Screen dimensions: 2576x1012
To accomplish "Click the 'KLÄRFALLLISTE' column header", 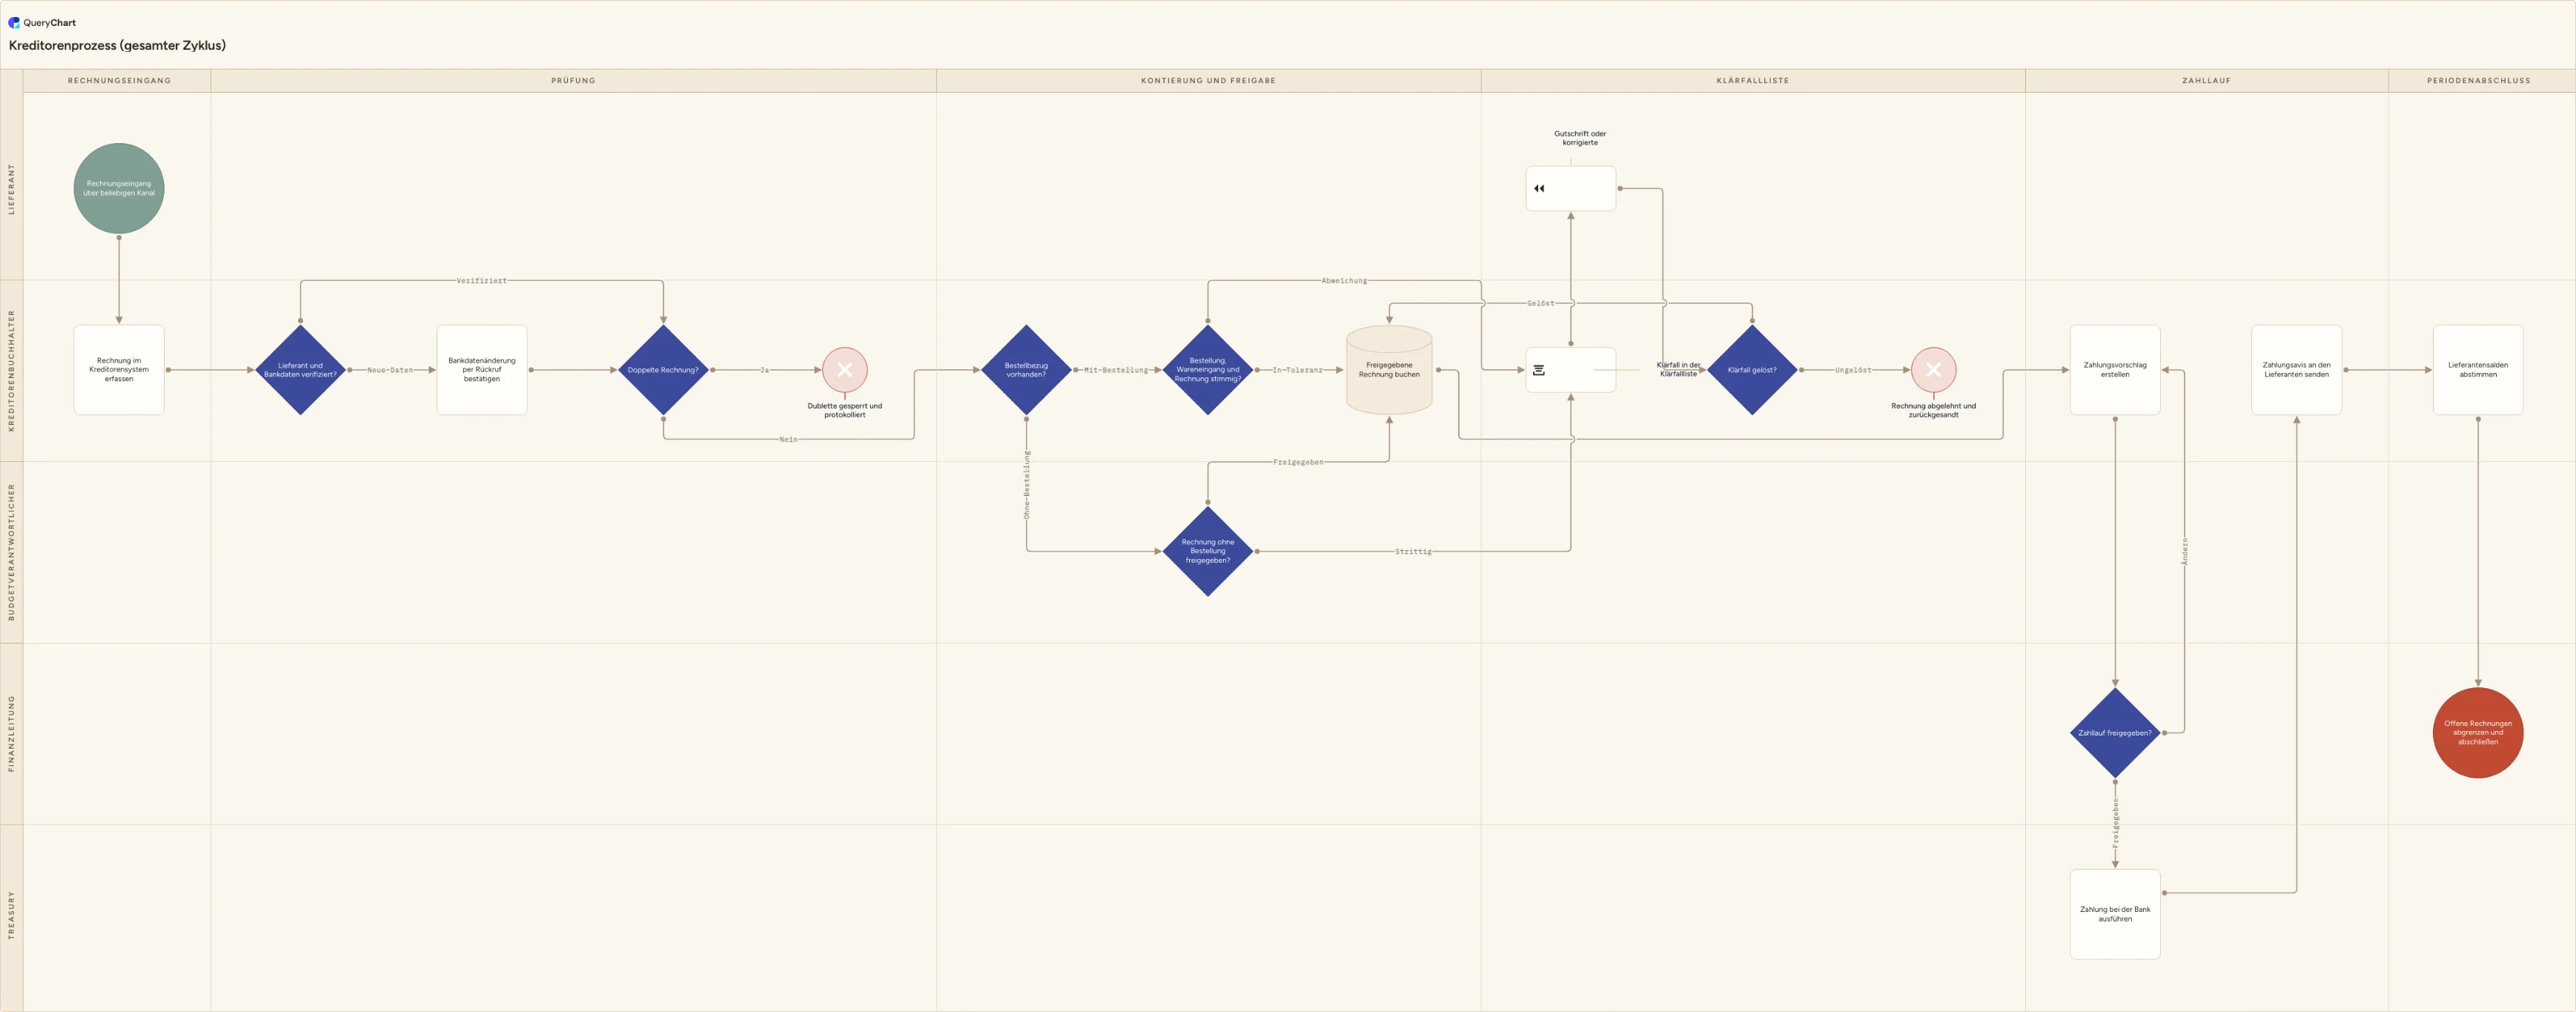I will (x=1753, y=81).
